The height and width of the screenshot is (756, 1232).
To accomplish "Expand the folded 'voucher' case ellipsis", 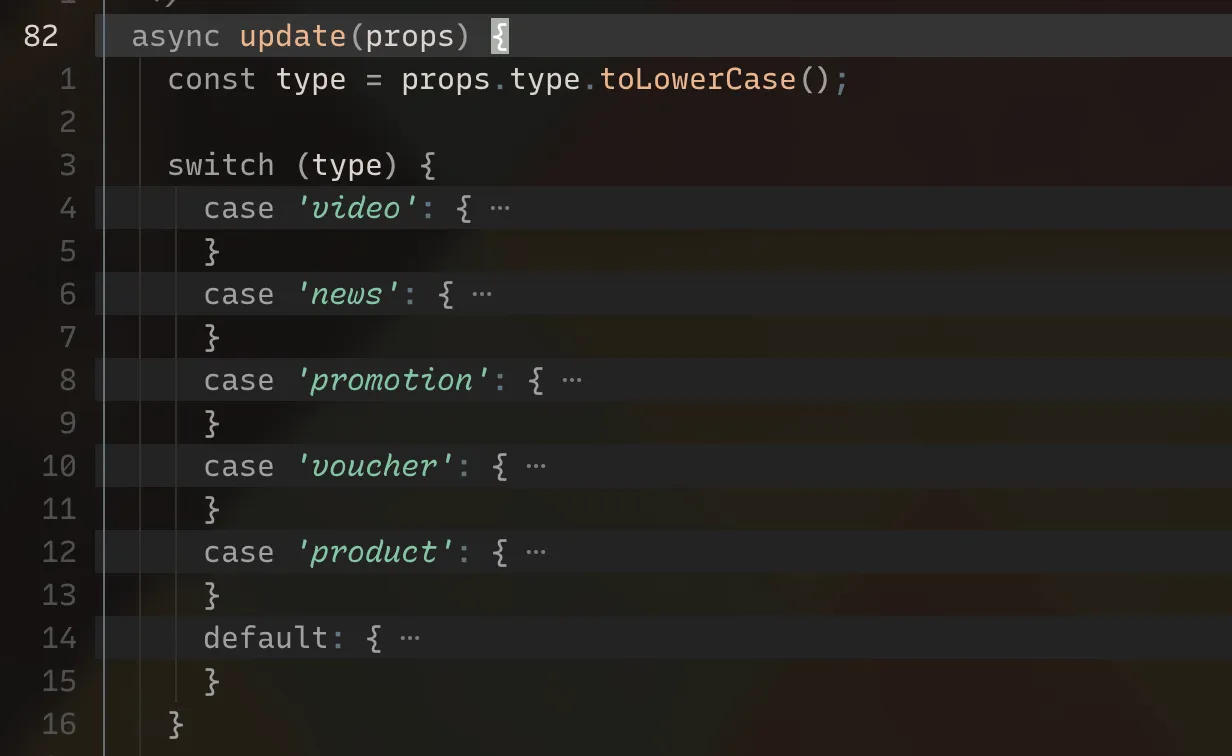I will pyautogui.click(x=536, y=467).
